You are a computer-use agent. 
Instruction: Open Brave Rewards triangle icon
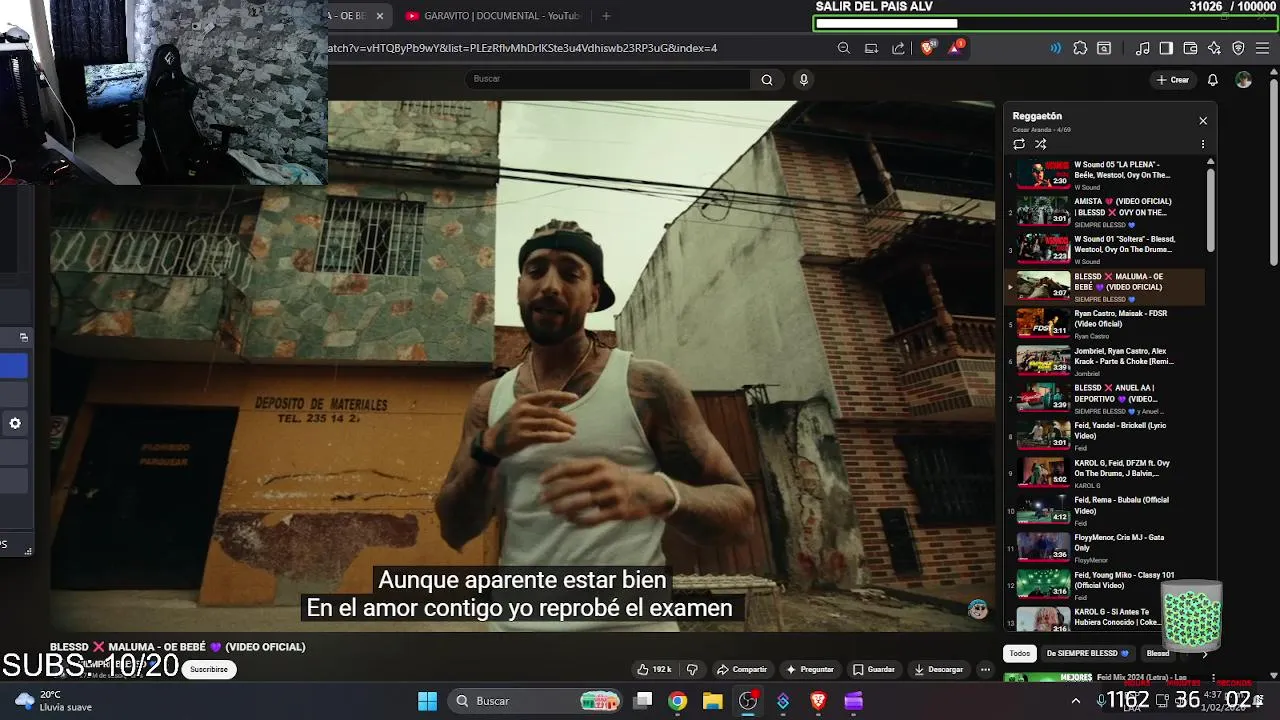click(x=955, y=48)
